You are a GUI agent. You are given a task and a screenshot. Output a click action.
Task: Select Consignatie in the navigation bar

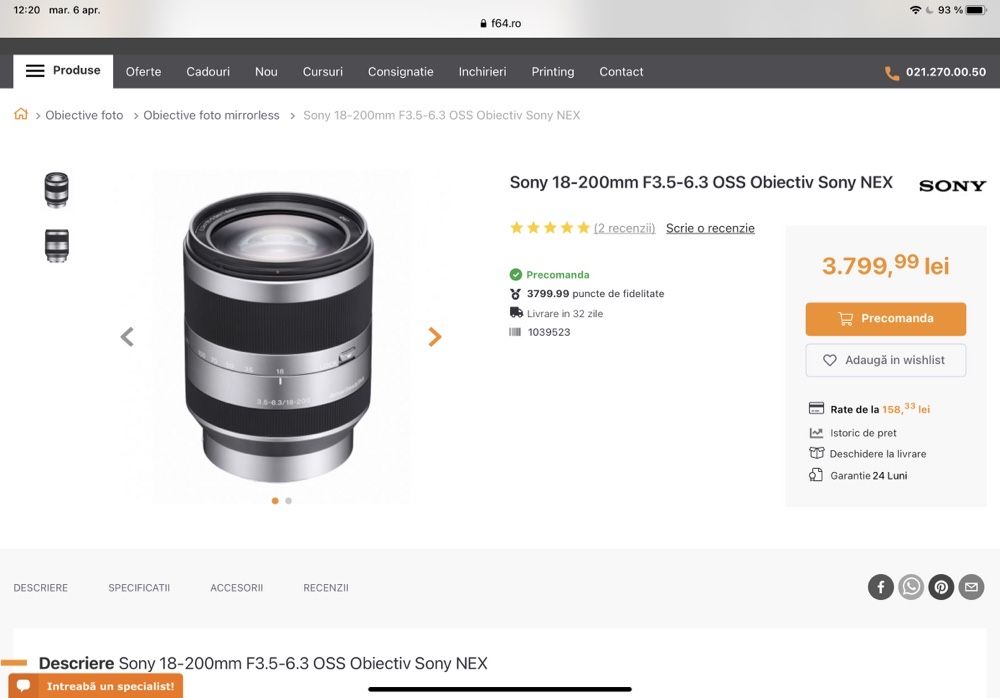[401, 71]
